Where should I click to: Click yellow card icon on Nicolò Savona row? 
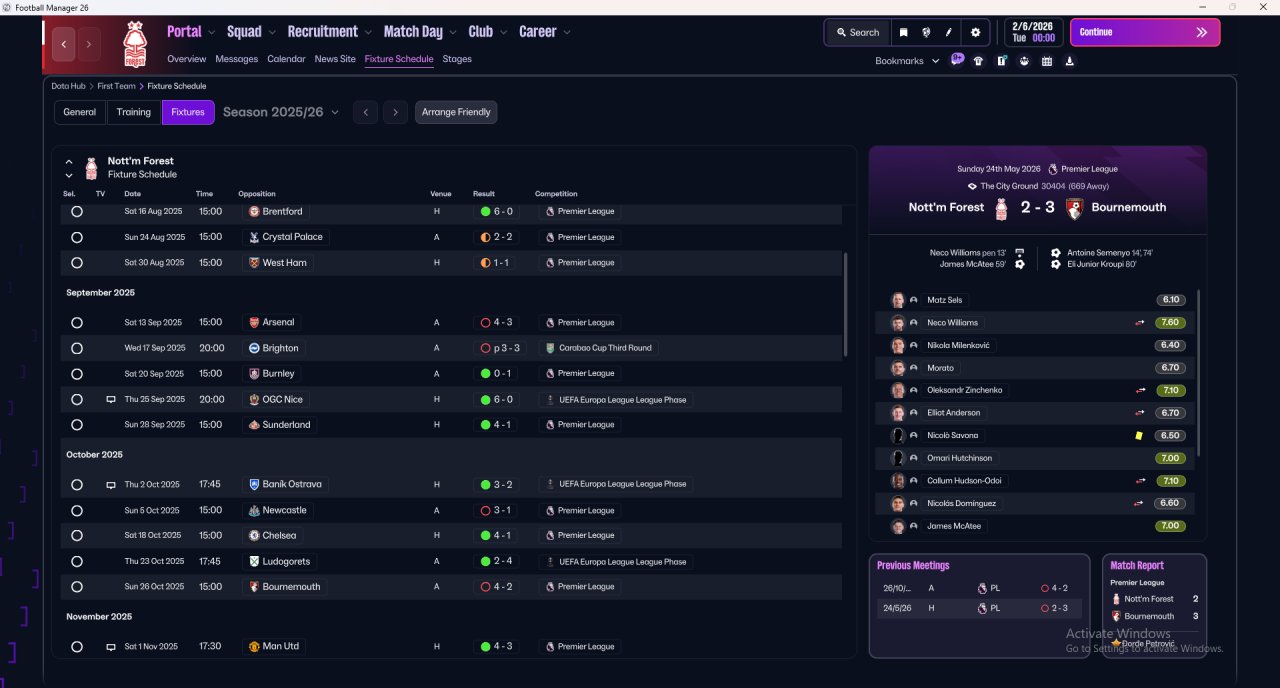(x=1138, y=436)
